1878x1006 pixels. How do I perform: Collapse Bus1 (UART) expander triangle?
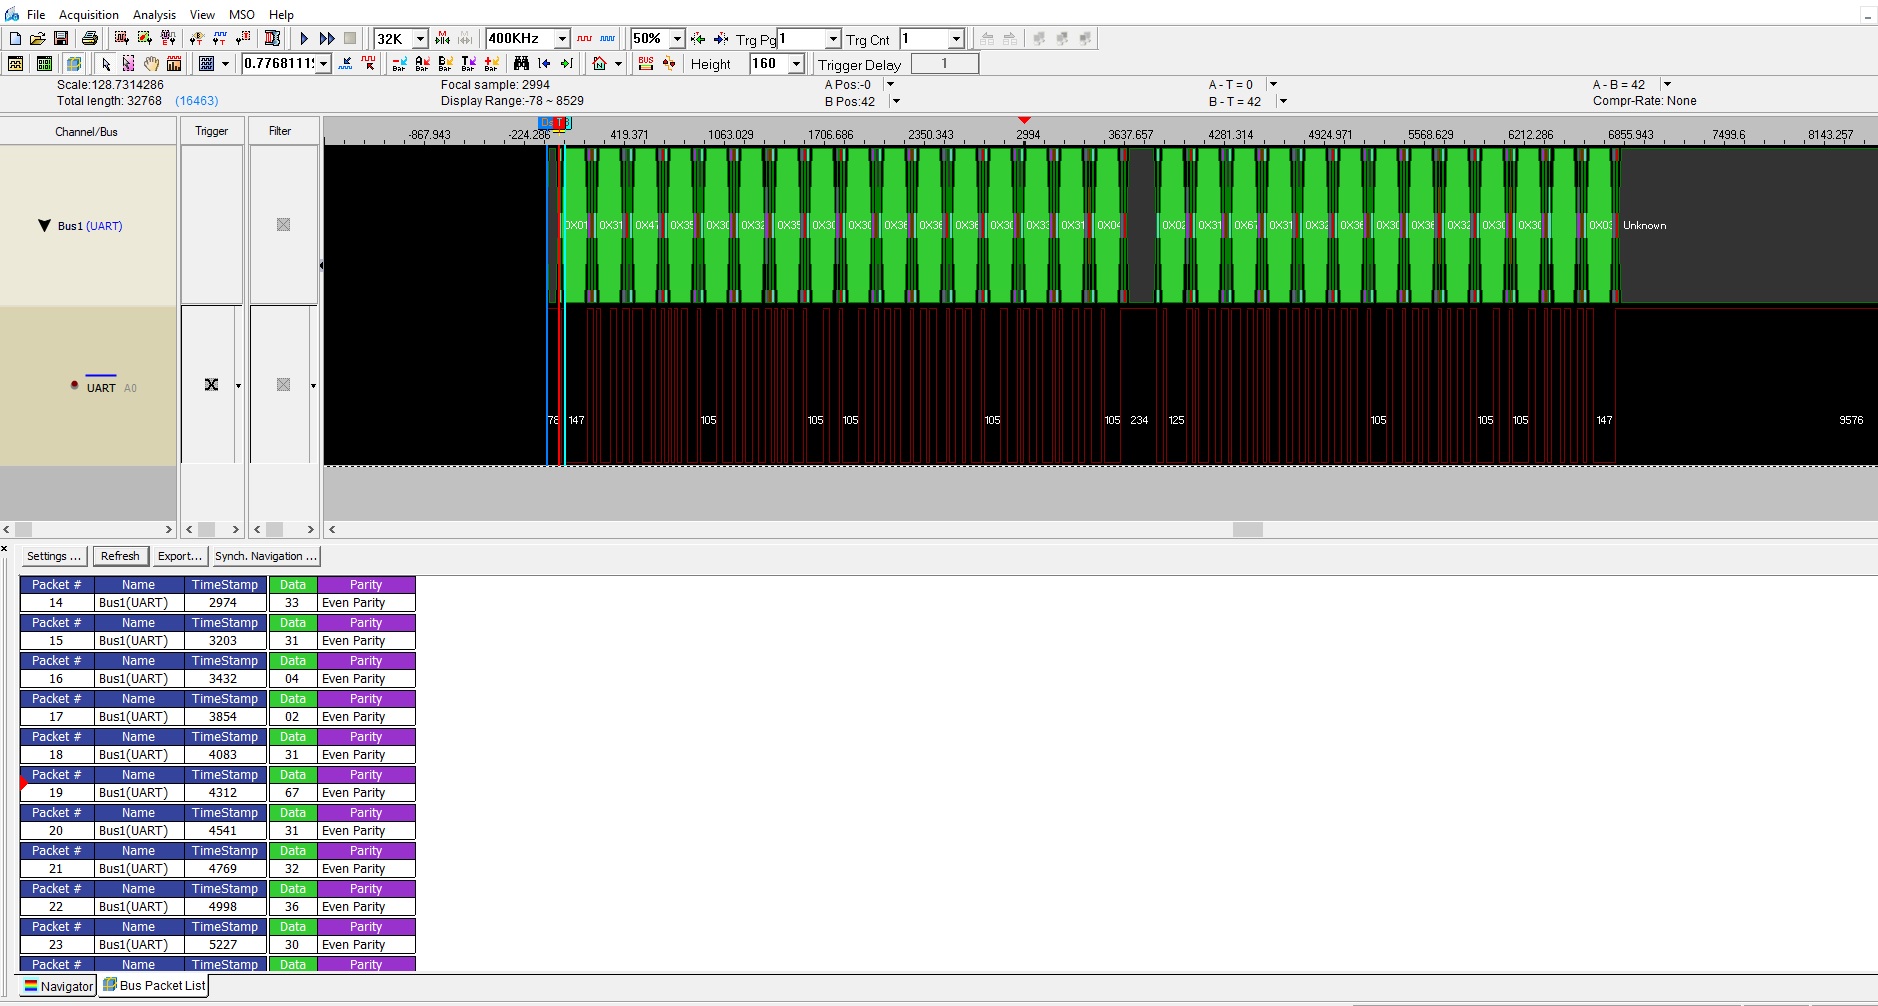tap(44, 225)
